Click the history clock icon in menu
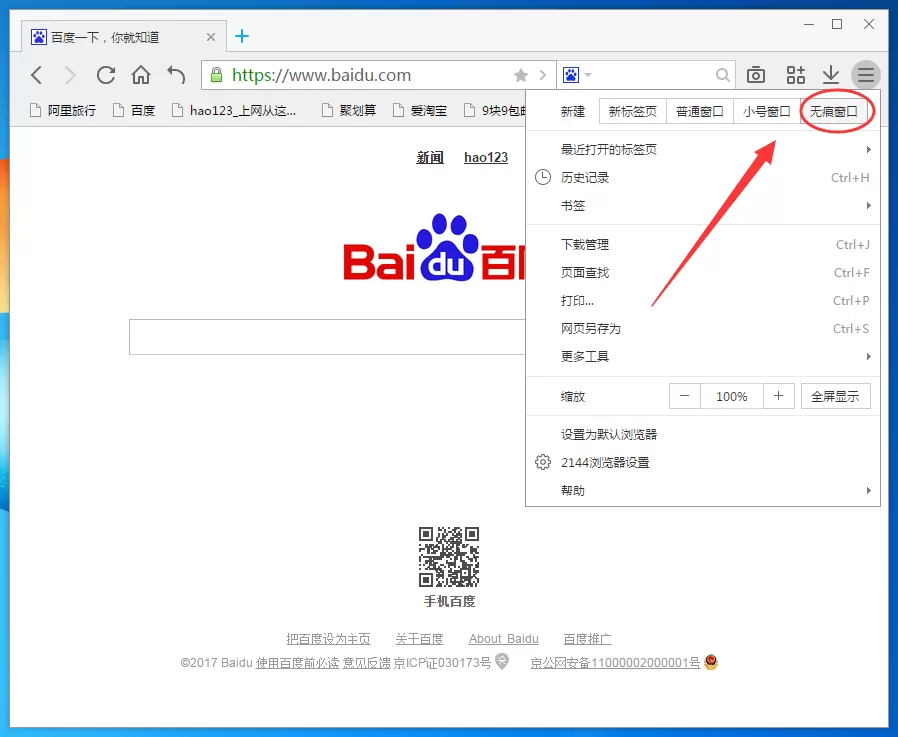The width and height of the screenshot is (898, 737). pos(543,177)
